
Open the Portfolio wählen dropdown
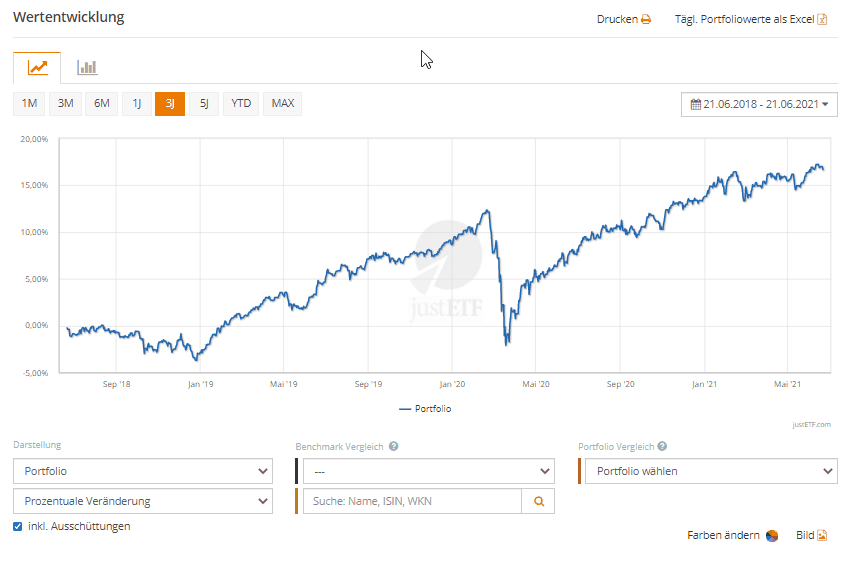(x=710, y=471)
